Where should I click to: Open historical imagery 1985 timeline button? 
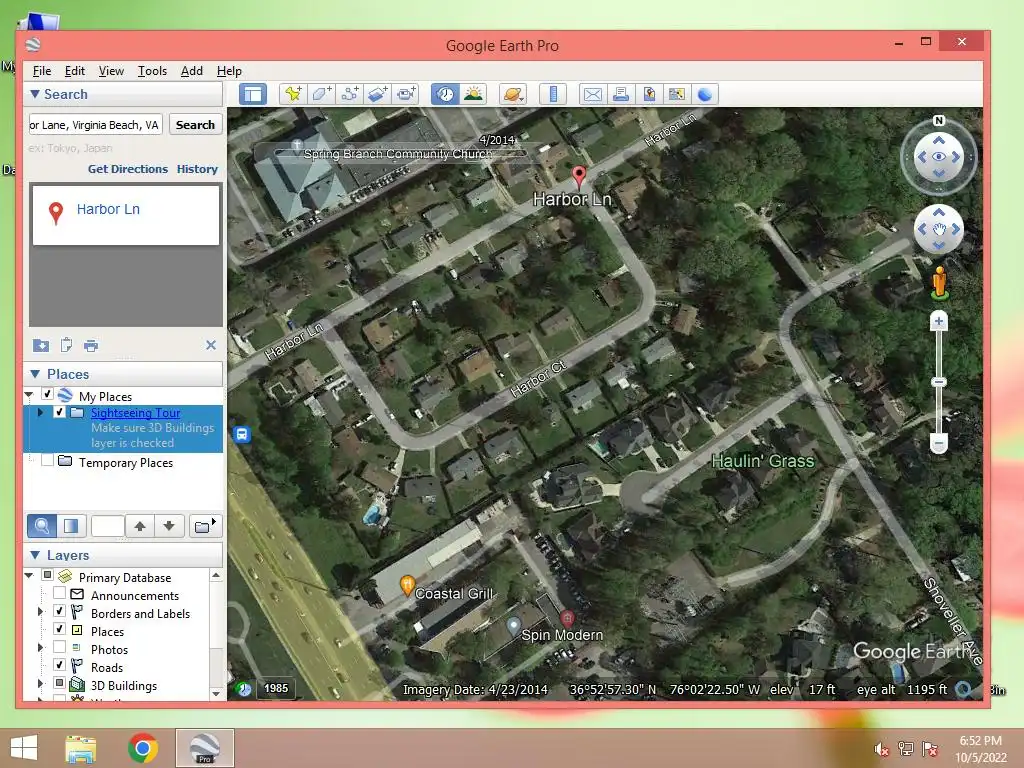pos(276,688)
